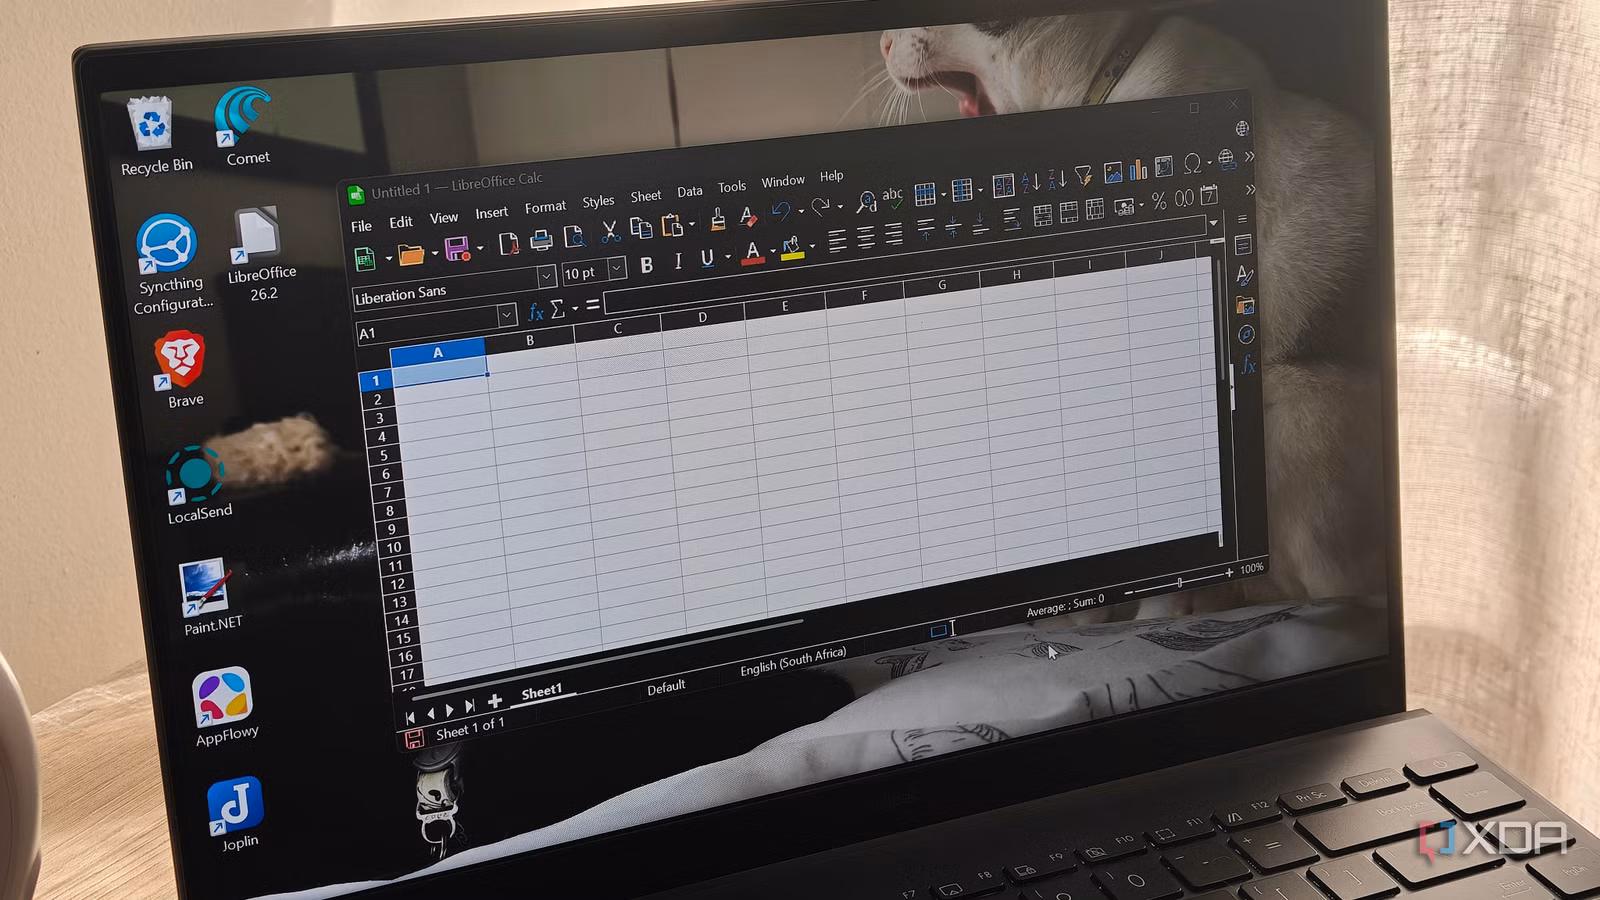This screenshot has height=900, width=1600.
Task: Click the Cut scissors icon
Action: click(x=610, y=232)
